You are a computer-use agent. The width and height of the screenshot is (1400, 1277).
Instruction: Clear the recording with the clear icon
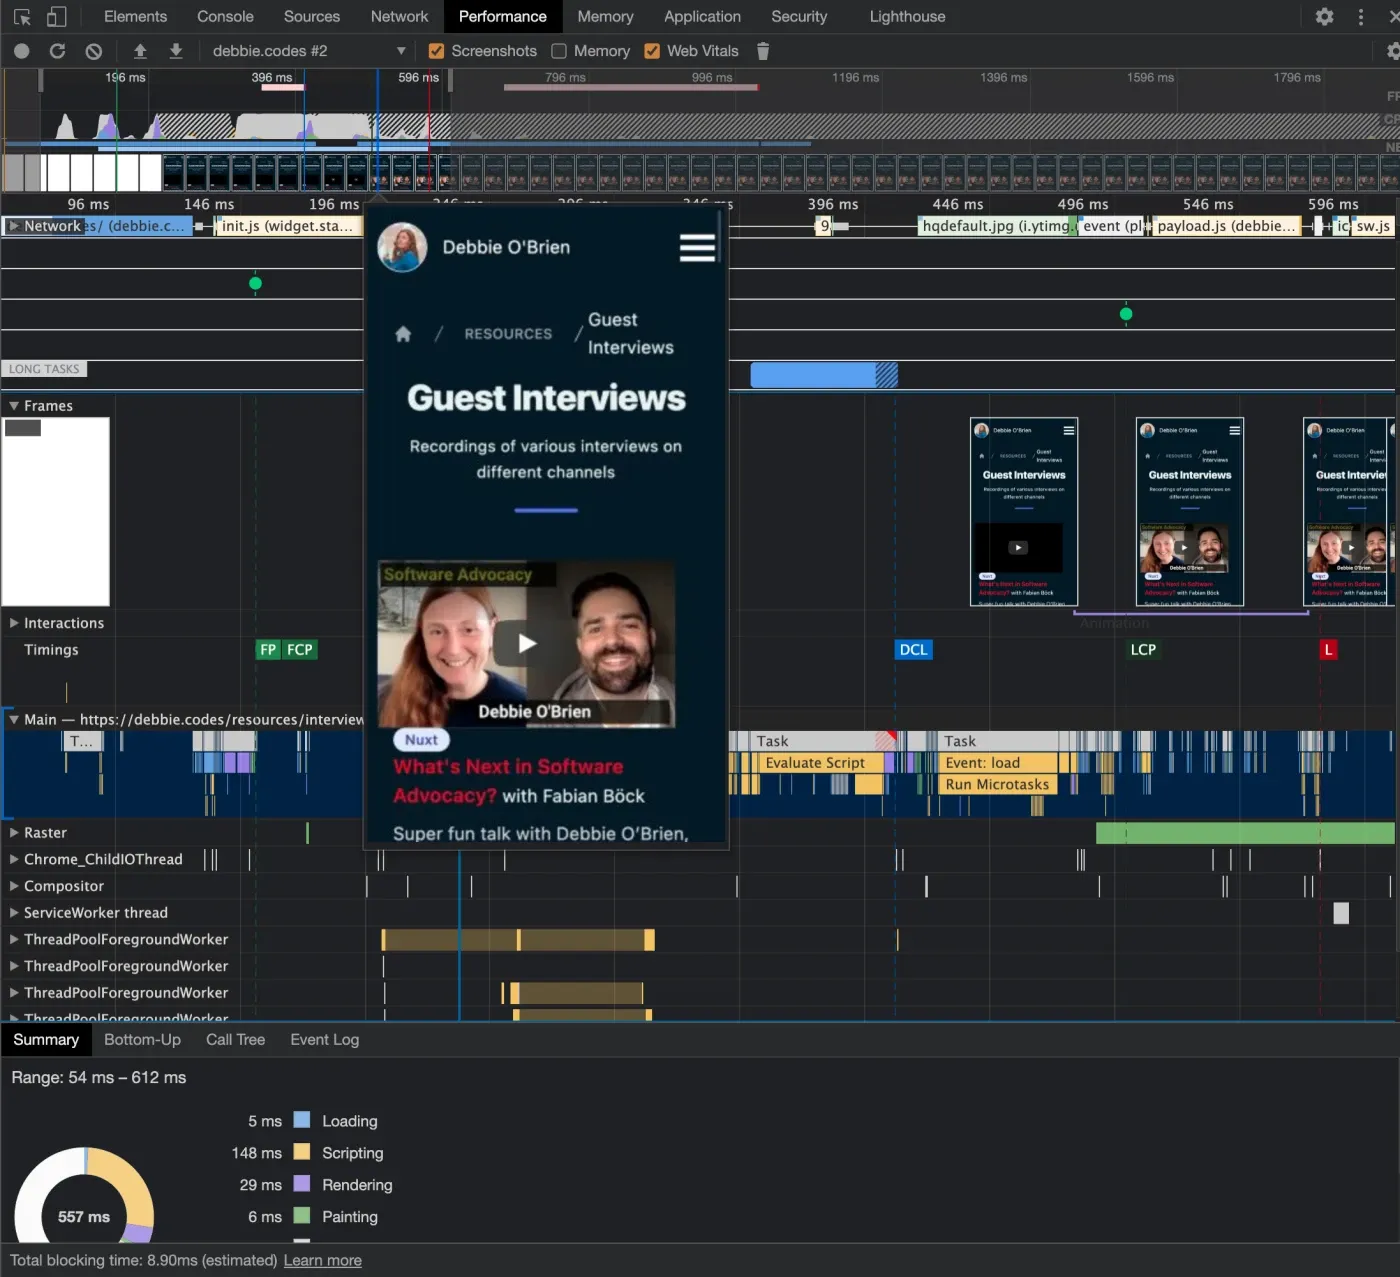click(93, 51)
